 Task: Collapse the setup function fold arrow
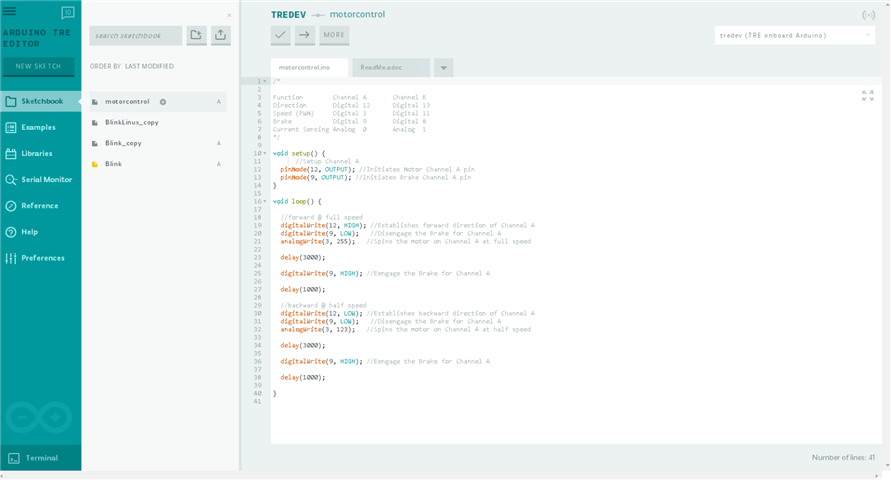(265, 153)
